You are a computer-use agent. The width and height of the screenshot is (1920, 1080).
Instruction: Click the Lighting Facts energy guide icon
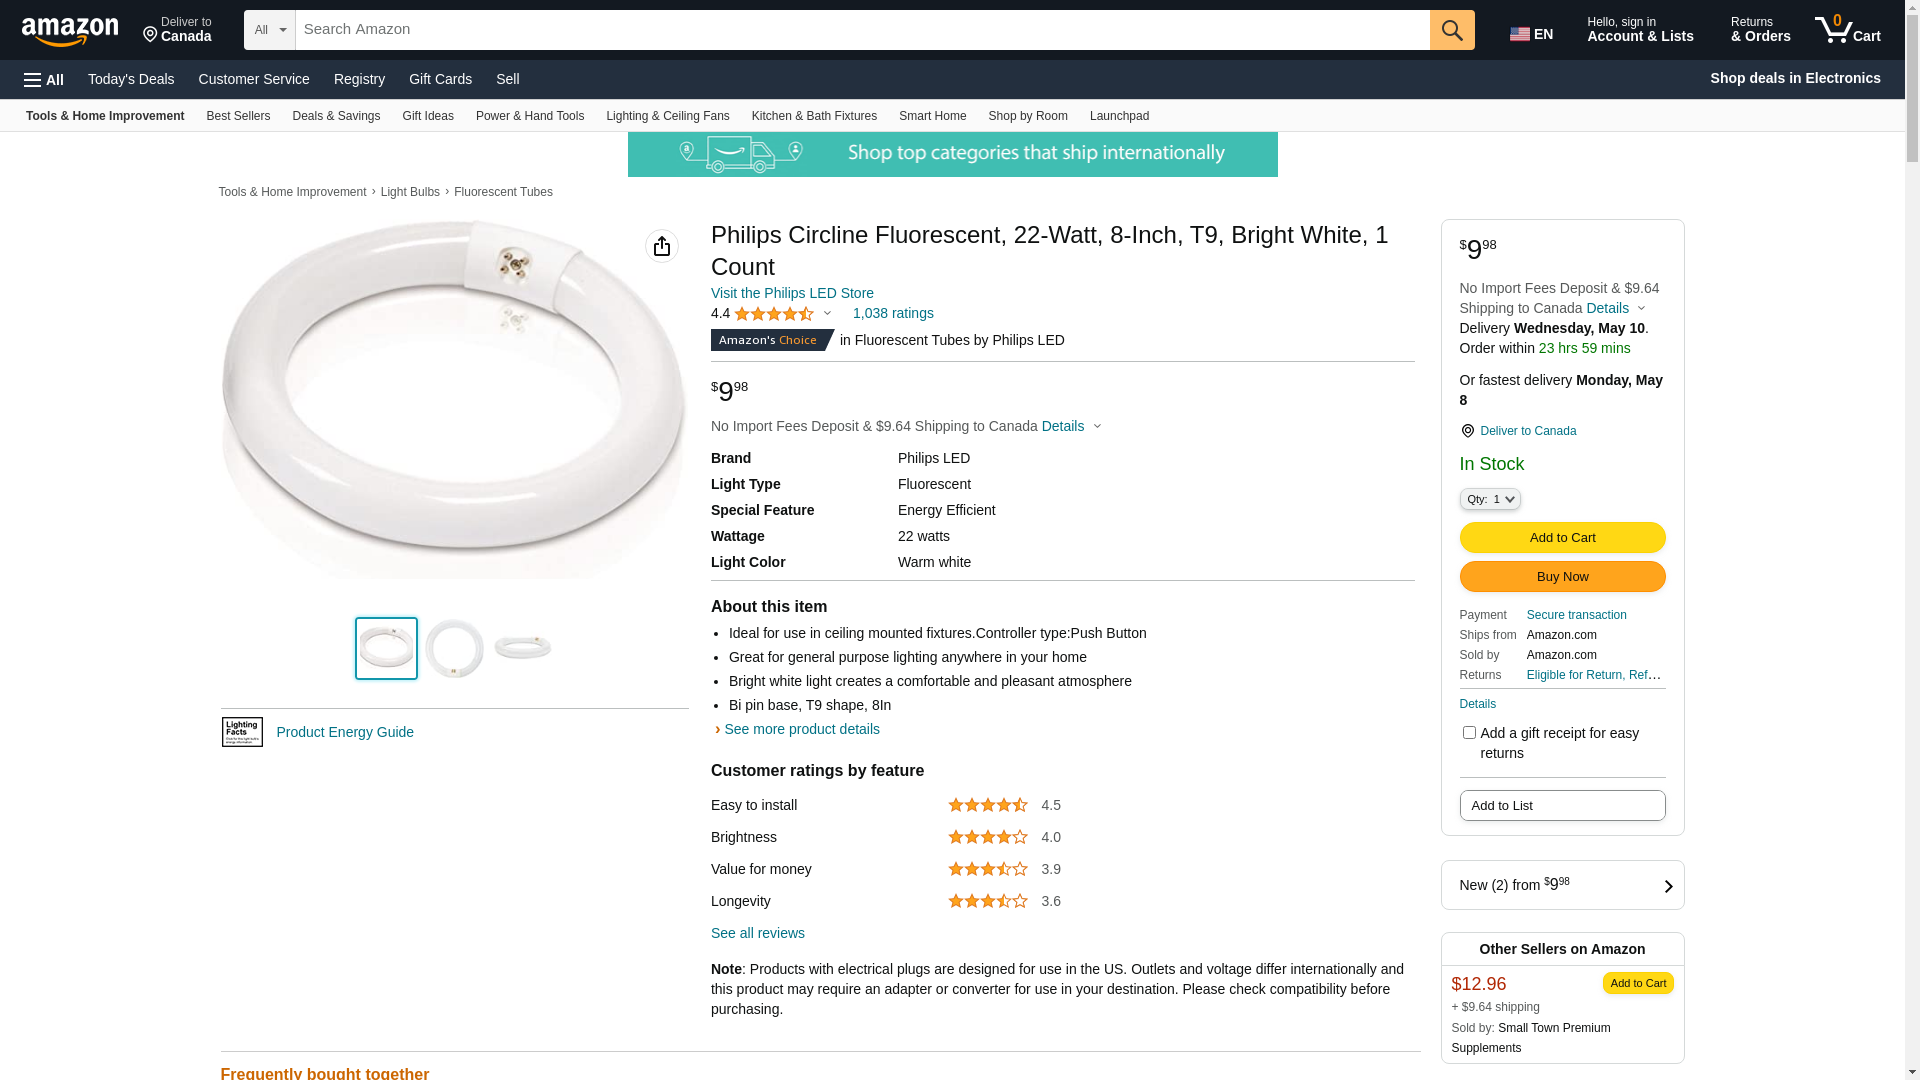pos(242,732)
